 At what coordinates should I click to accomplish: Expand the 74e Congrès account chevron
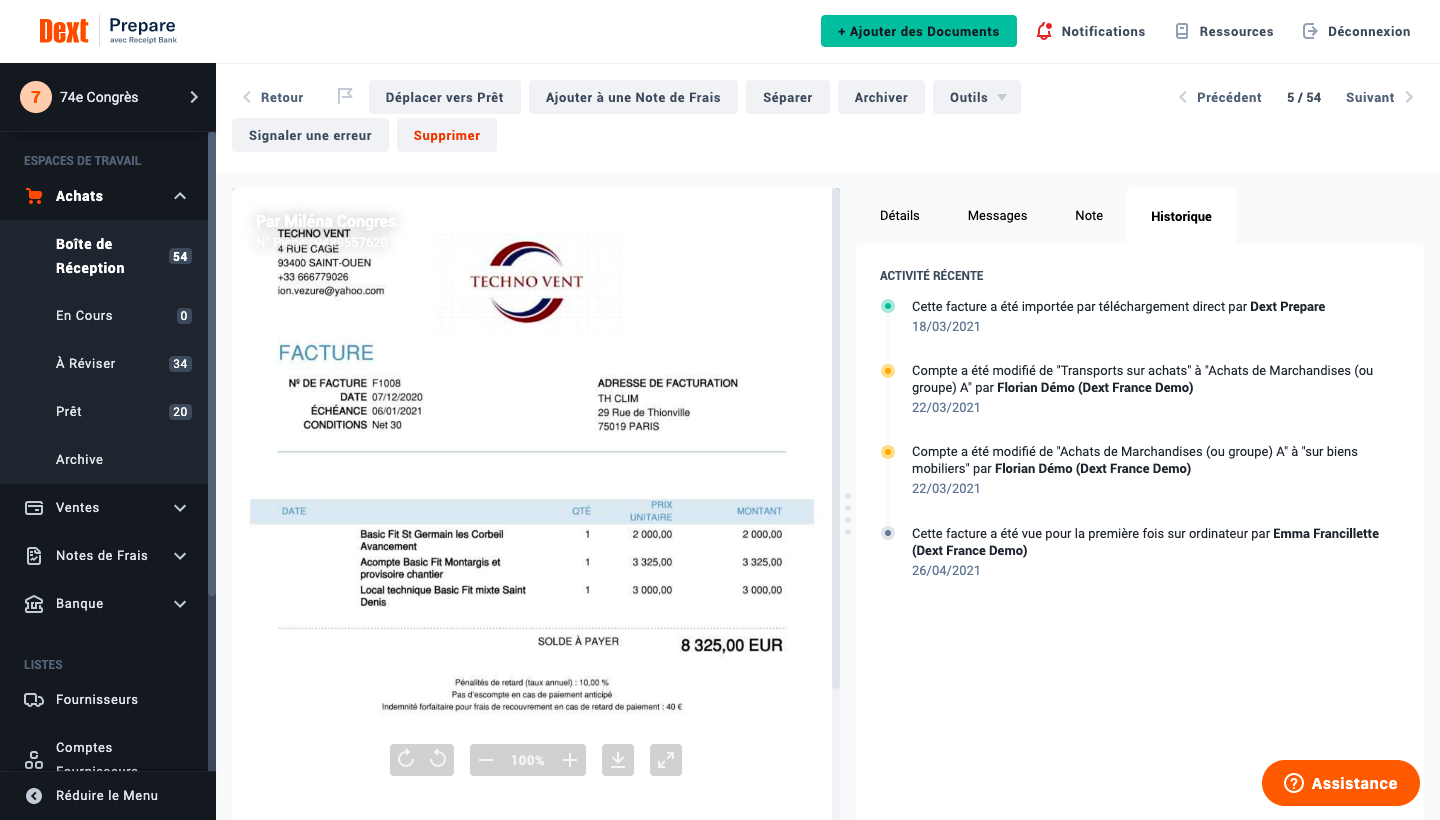(x=194, y=97)
